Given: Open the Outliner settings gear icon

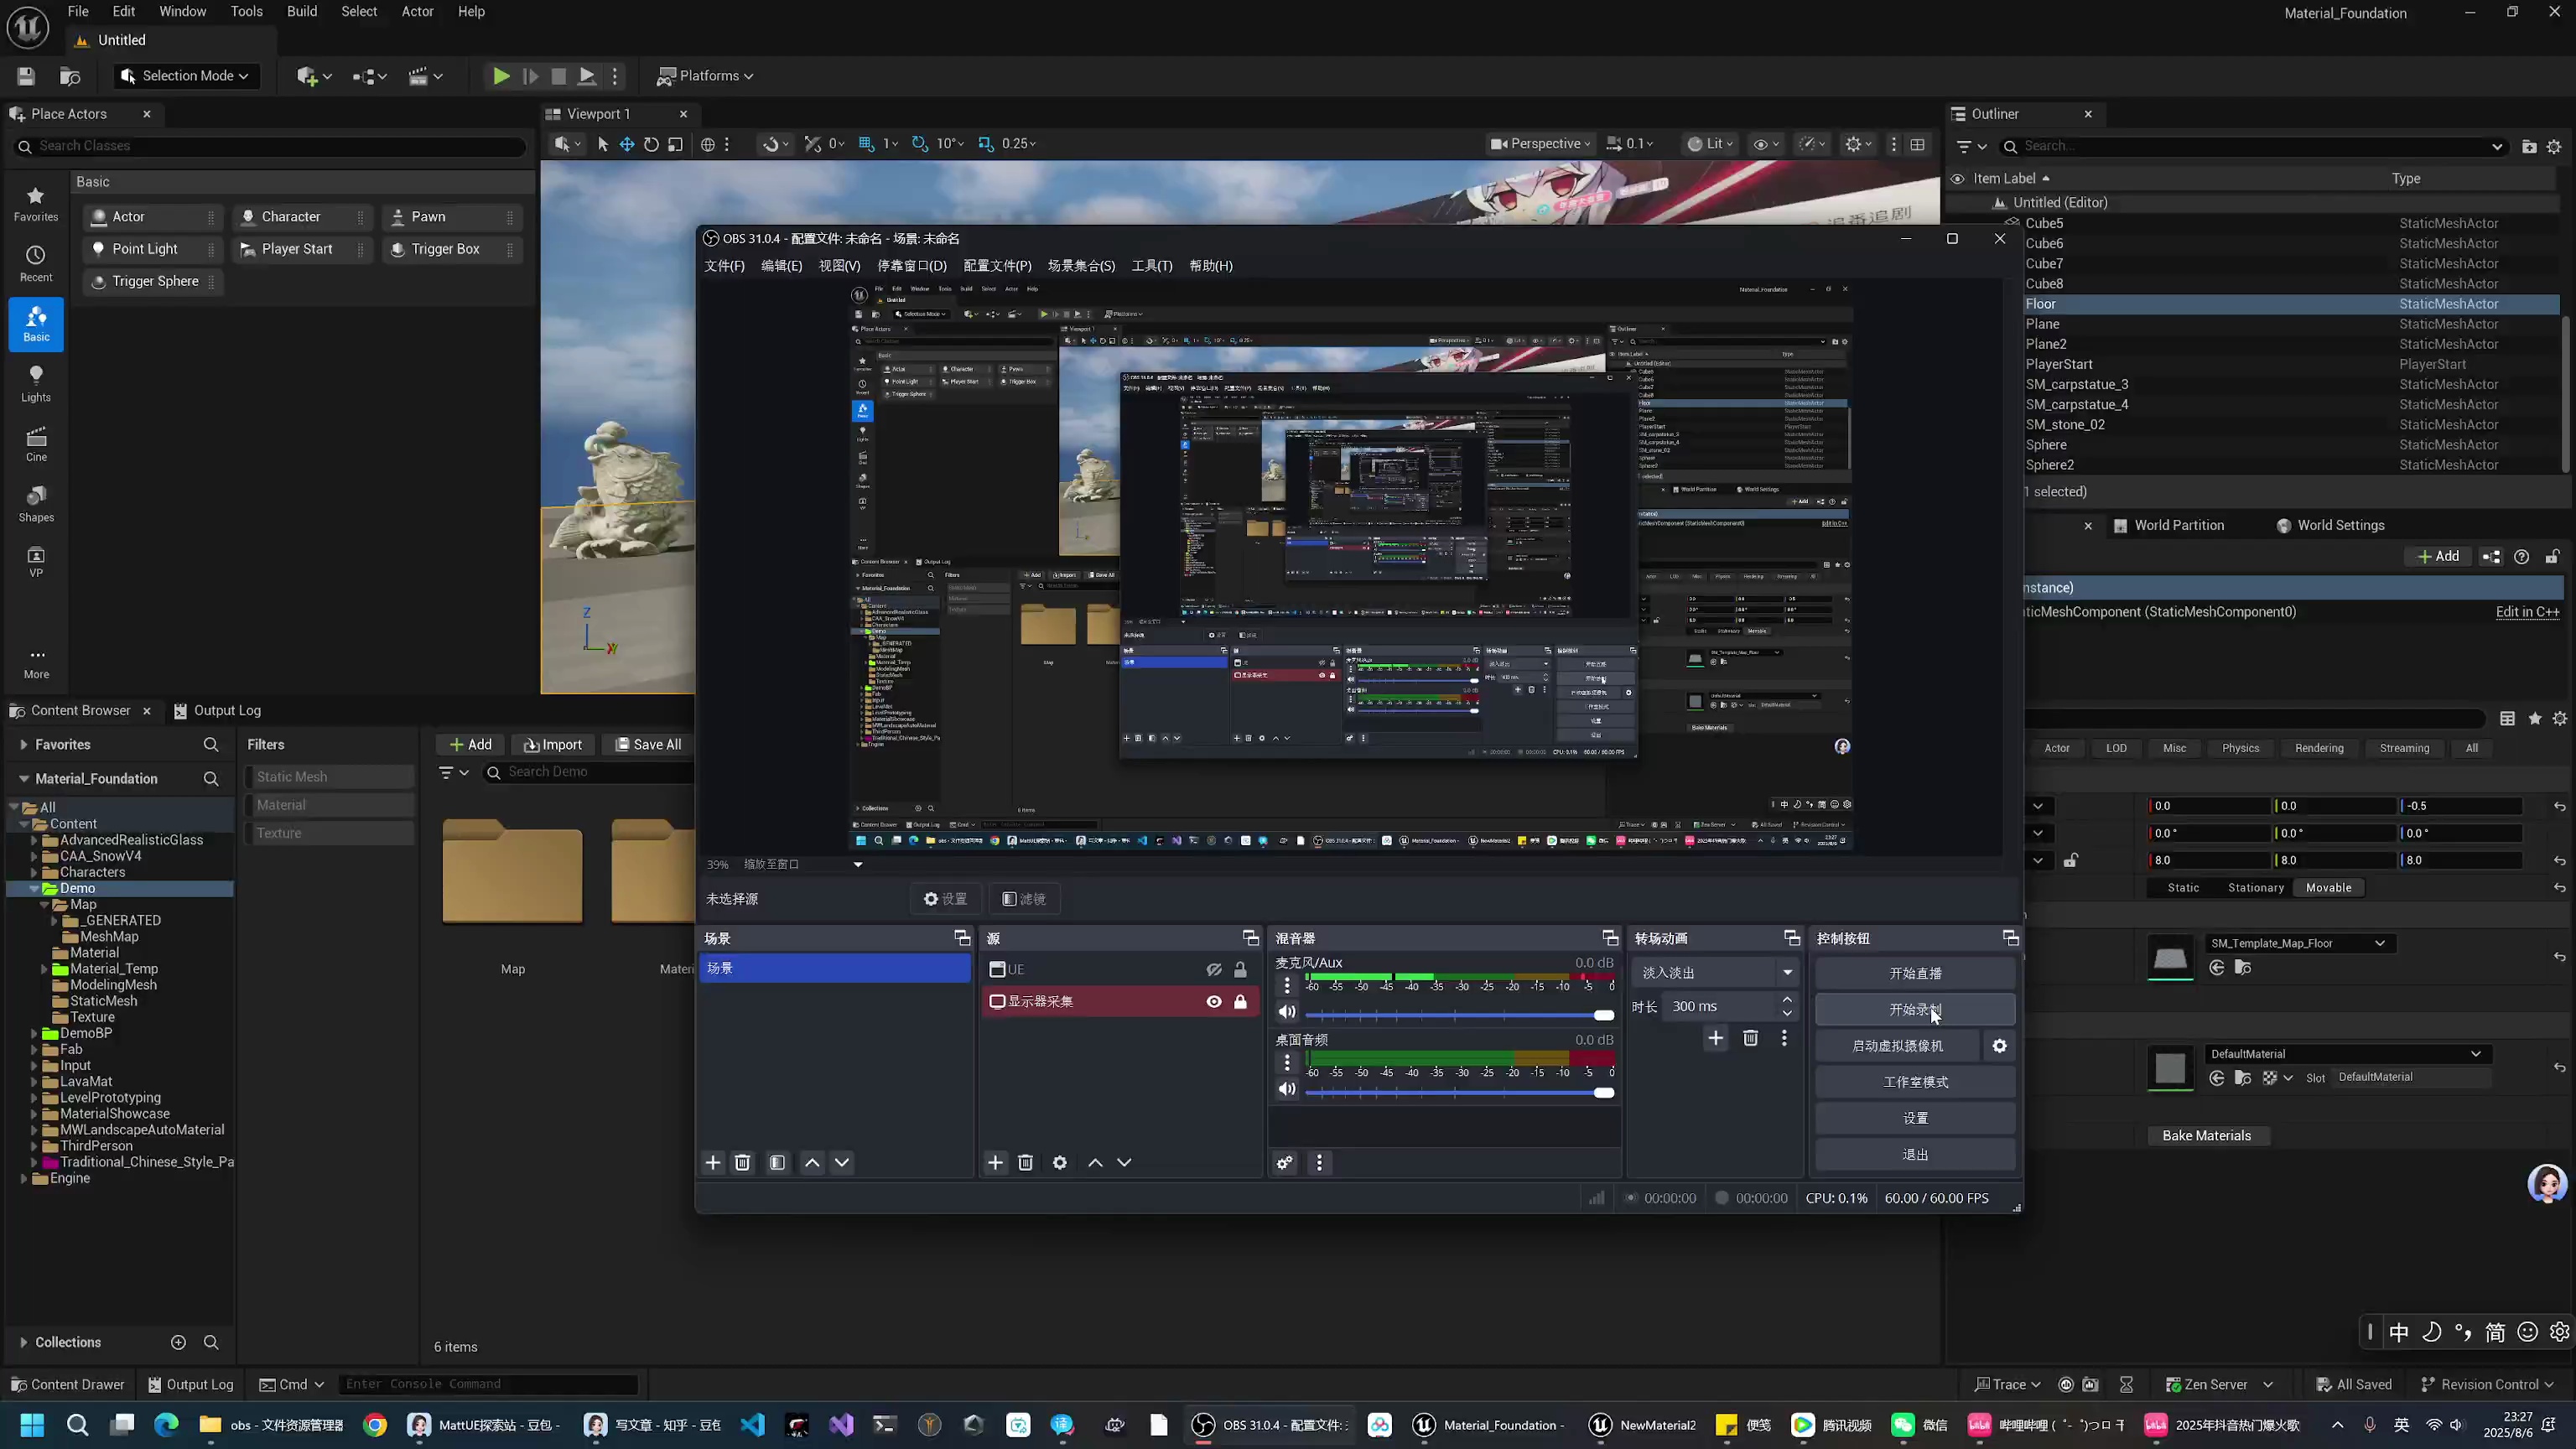Looking at the screenshot, I should (2554, 147).
